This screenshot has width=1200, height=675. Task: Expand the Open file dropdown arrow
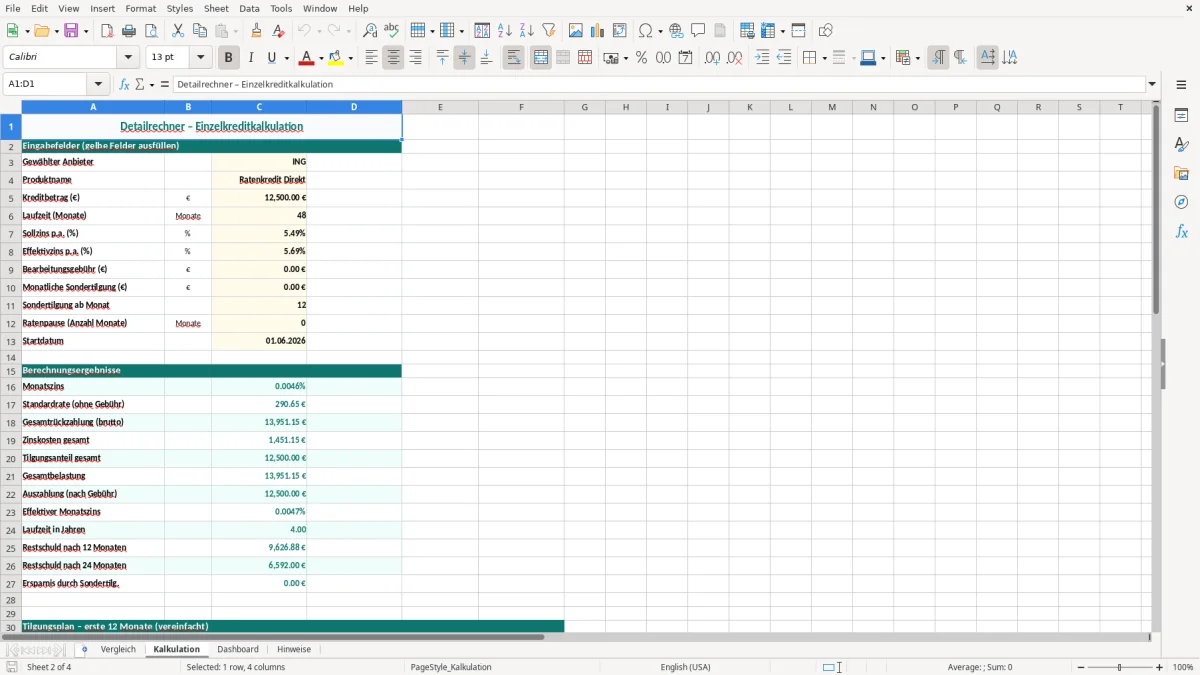[x=55, y=31]
